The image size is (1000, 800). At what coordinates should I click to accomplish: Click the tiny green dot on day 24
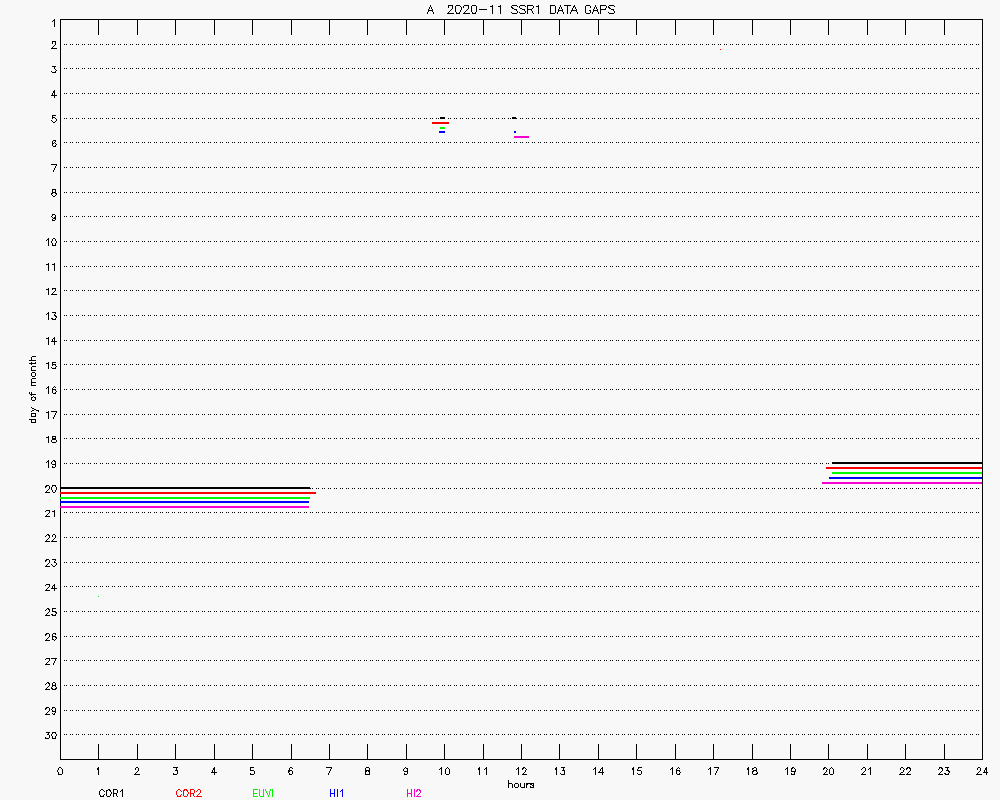click(98, 596)
